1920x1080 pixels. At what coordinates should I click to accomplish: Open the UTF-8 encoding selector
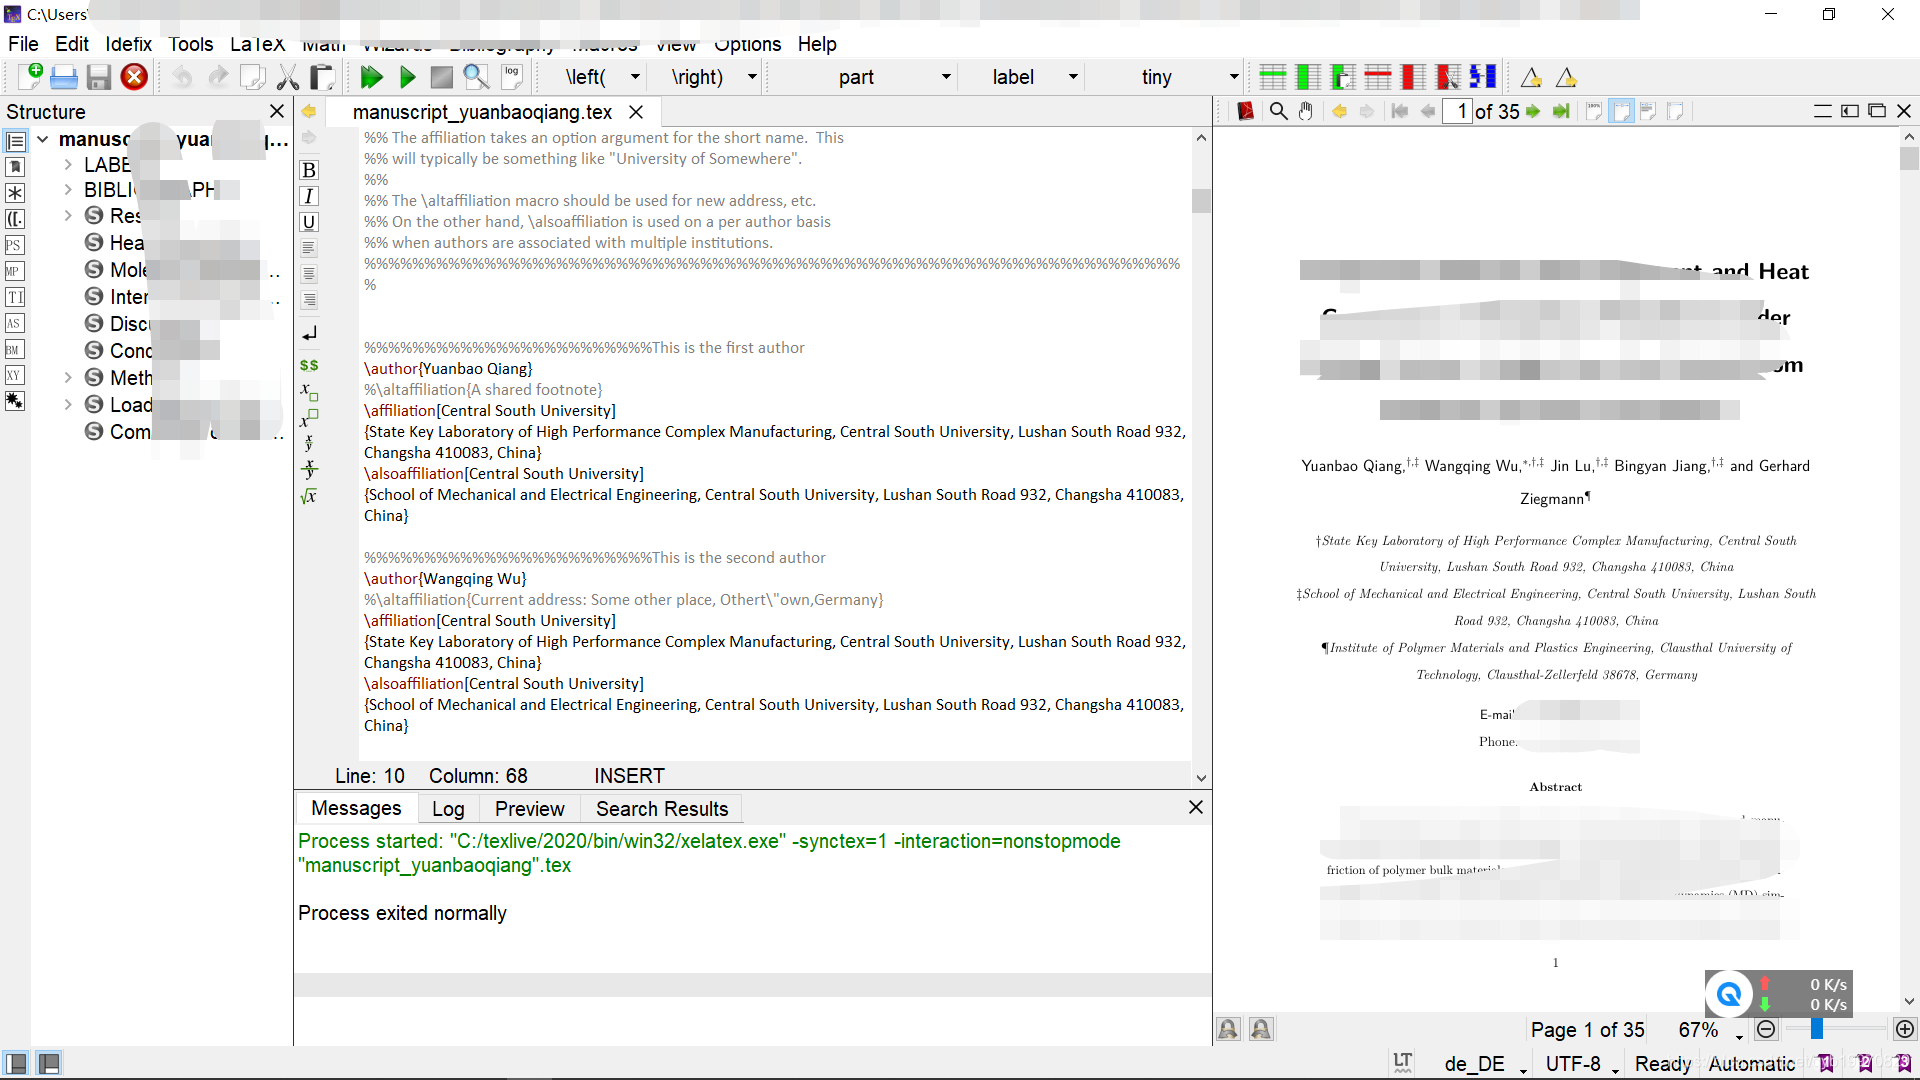[1583, 1063]
